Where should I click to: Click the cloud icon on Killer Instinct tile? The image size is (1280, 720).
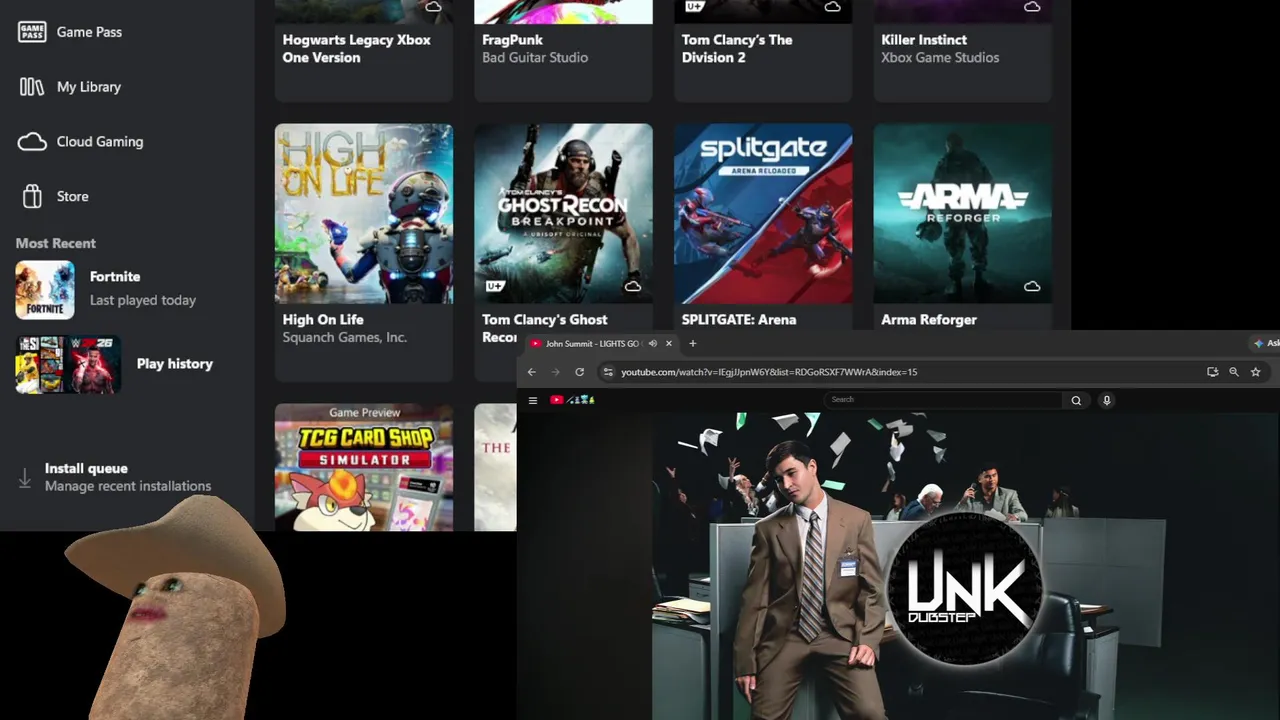pos(1032,7)
